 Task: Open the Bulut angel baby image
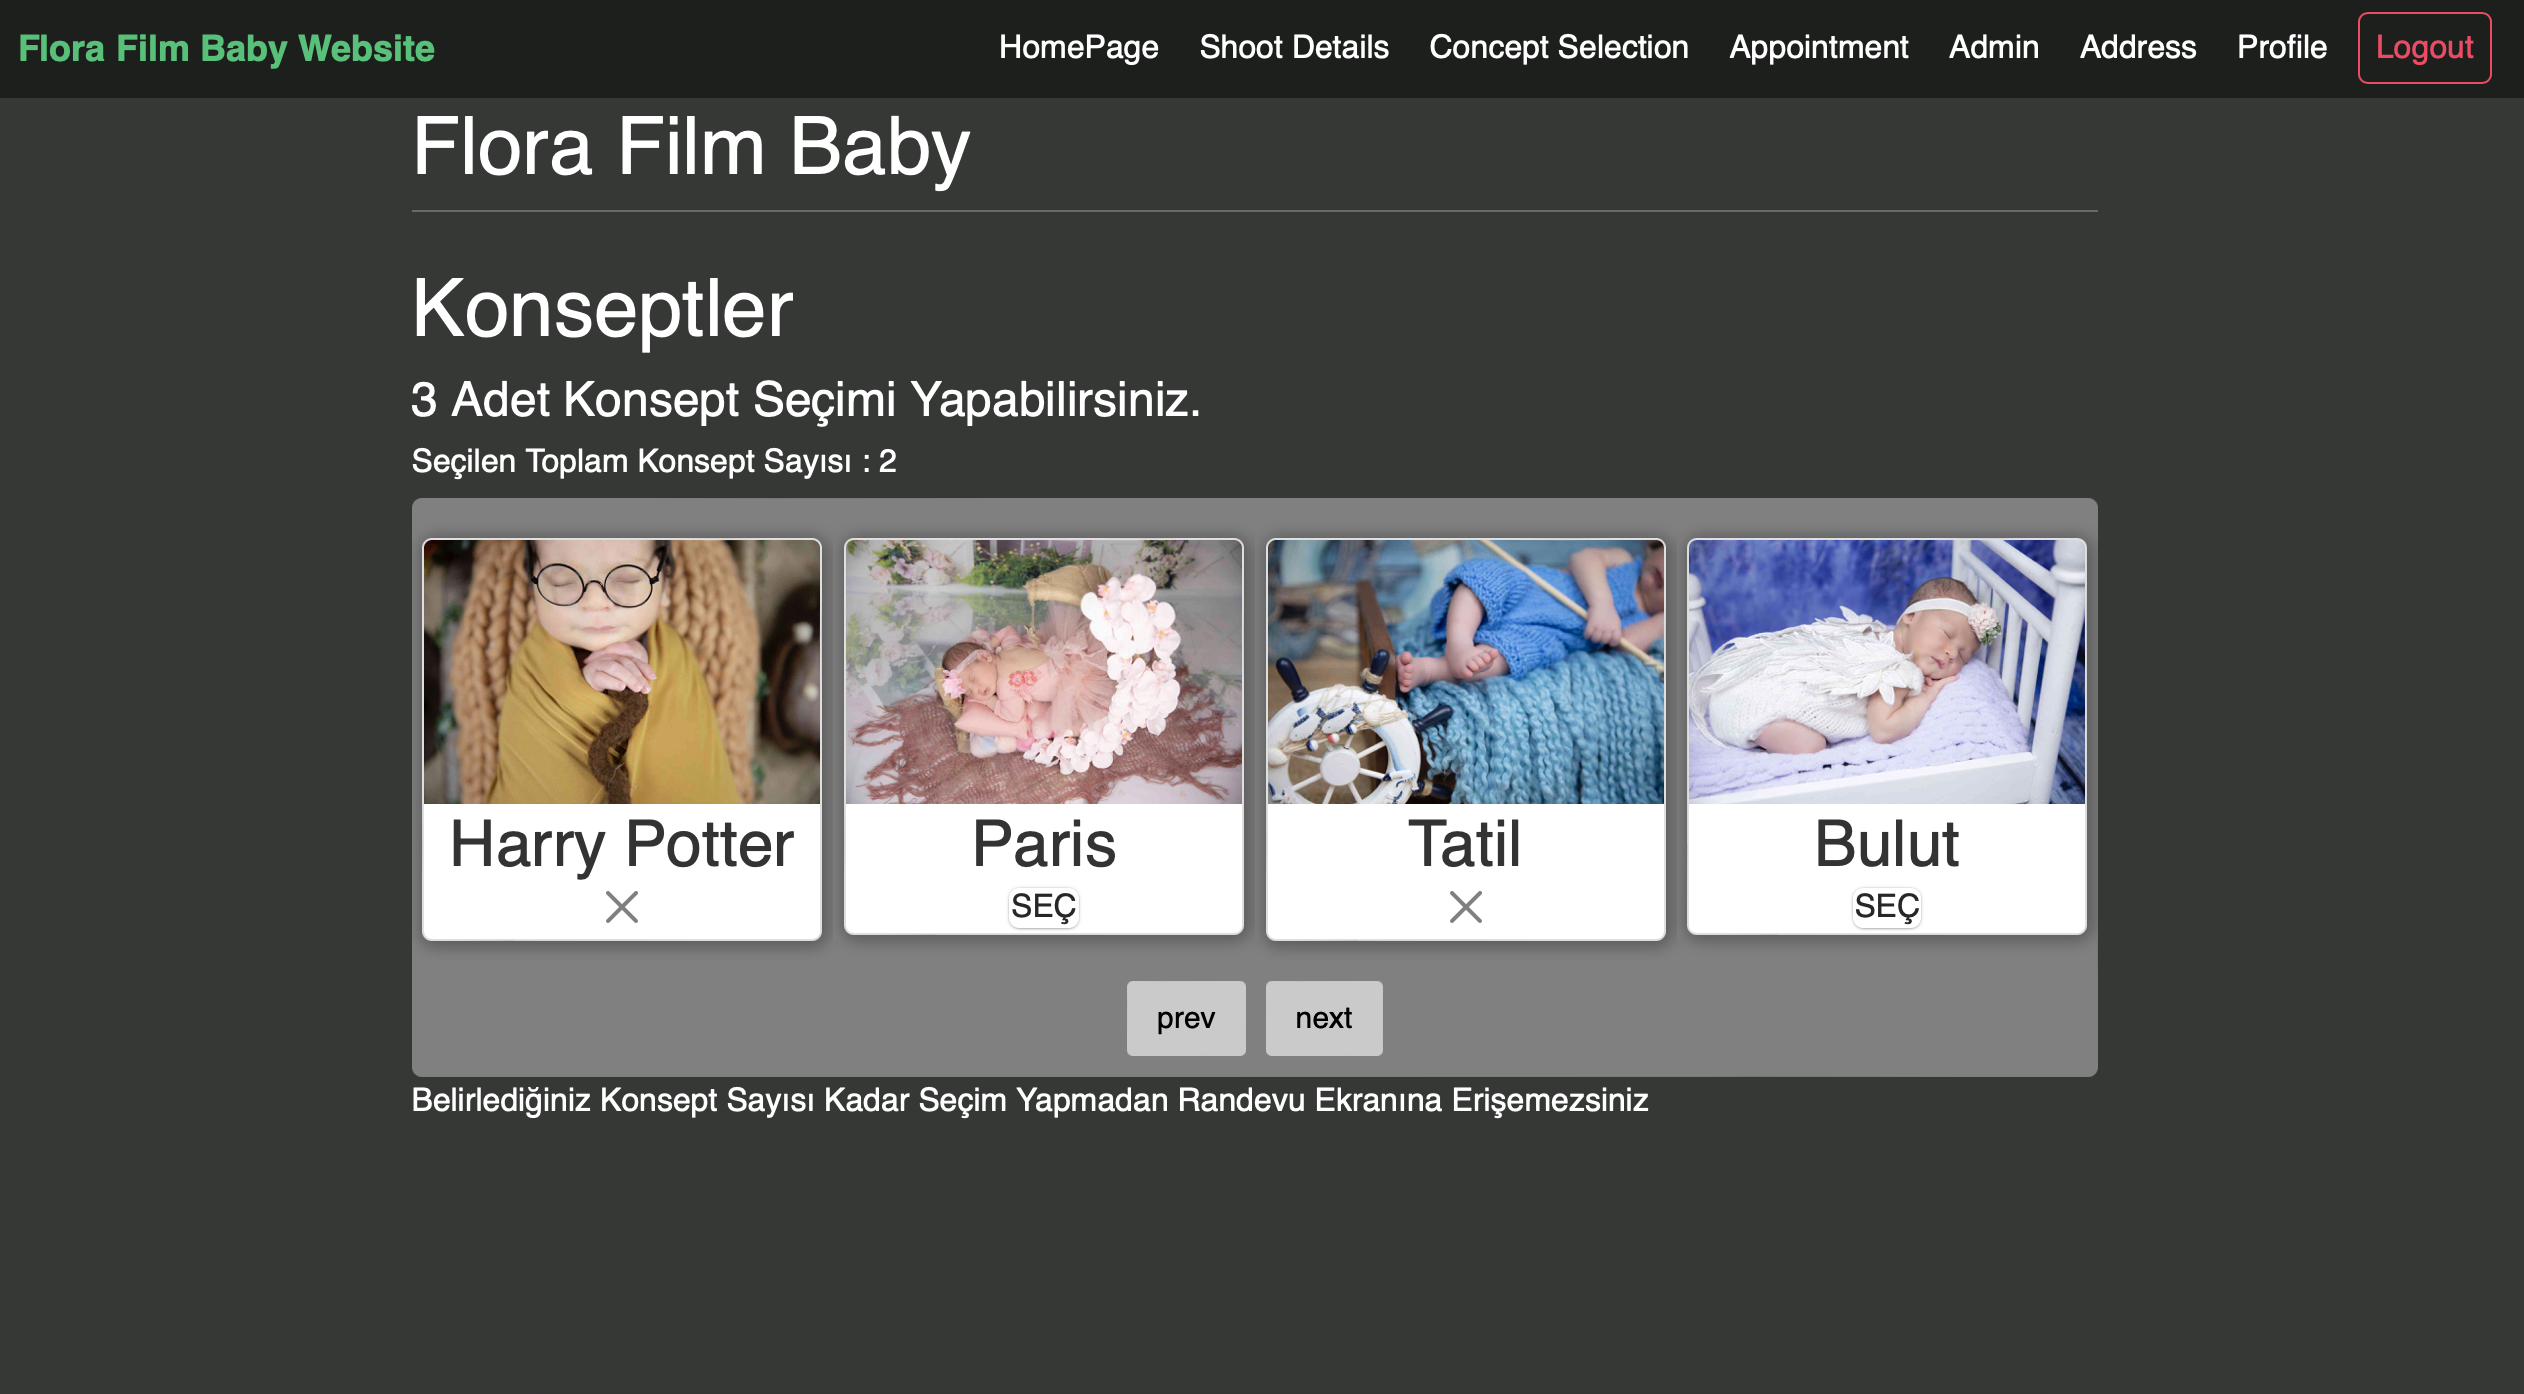[1886, 671]
